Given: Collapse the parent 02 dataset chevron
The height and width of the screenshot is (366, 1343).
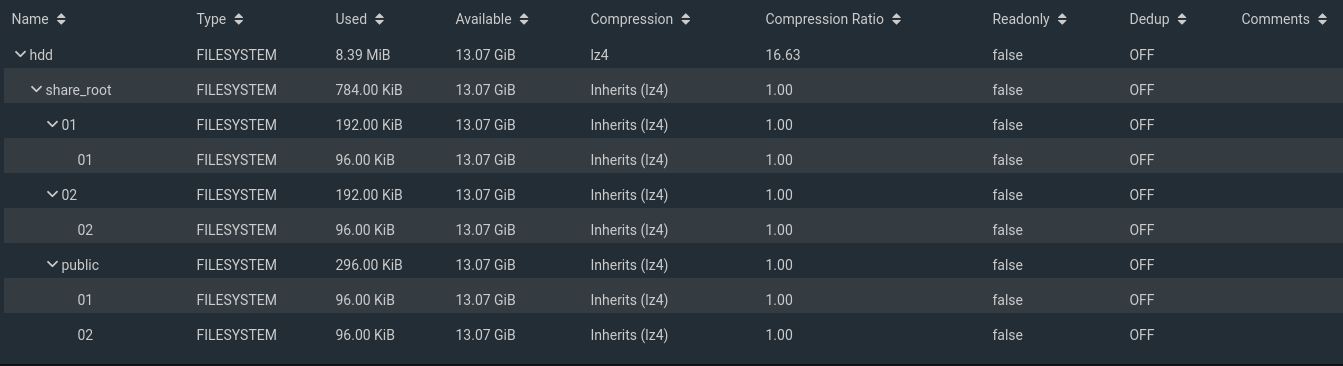Looking at the screenshot, I should (52, 194).
